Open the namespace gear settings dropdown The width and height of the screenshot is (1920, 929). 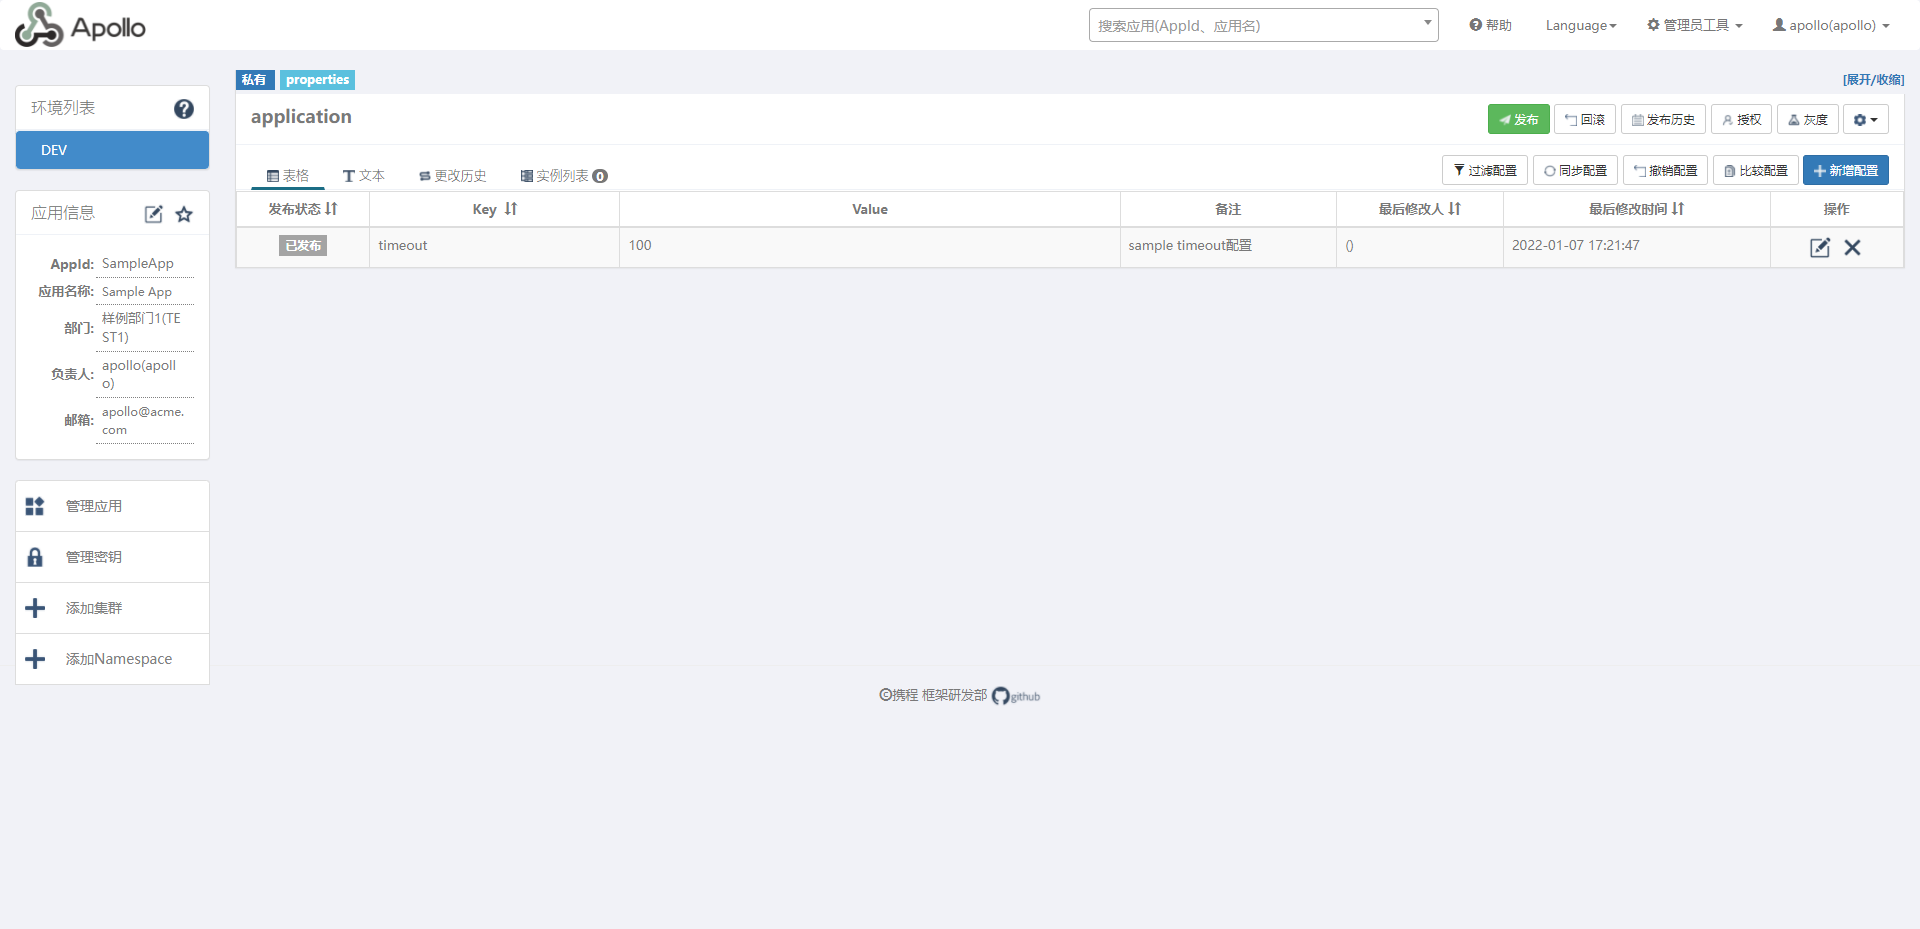tap(1866, 119)
